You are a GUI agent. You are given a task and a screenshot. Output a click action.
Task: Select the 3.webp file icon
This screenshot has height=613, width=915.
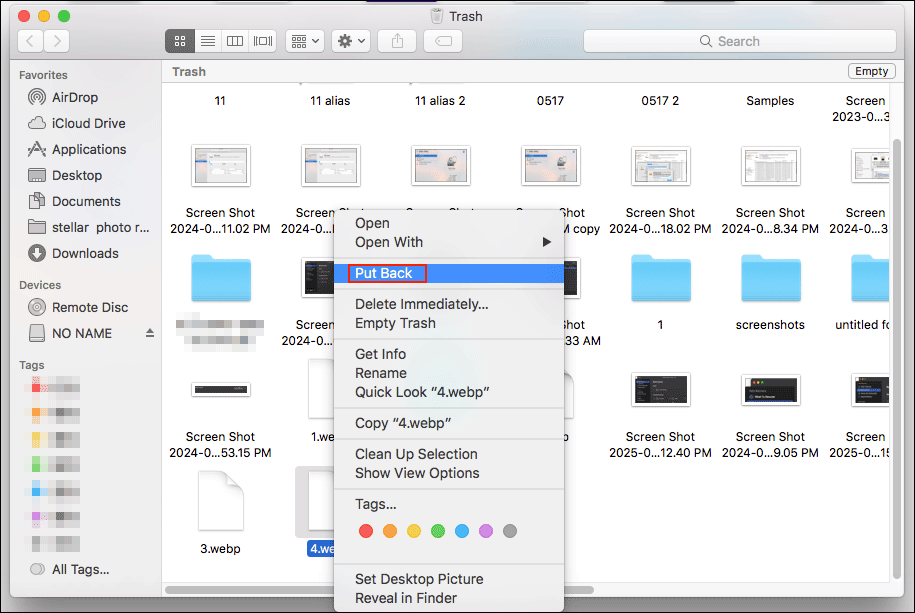(221, 501)
